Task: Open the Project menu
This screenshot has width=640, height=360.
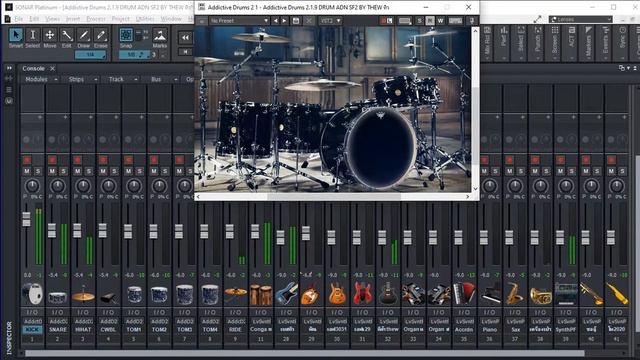Action: (120, 19)
